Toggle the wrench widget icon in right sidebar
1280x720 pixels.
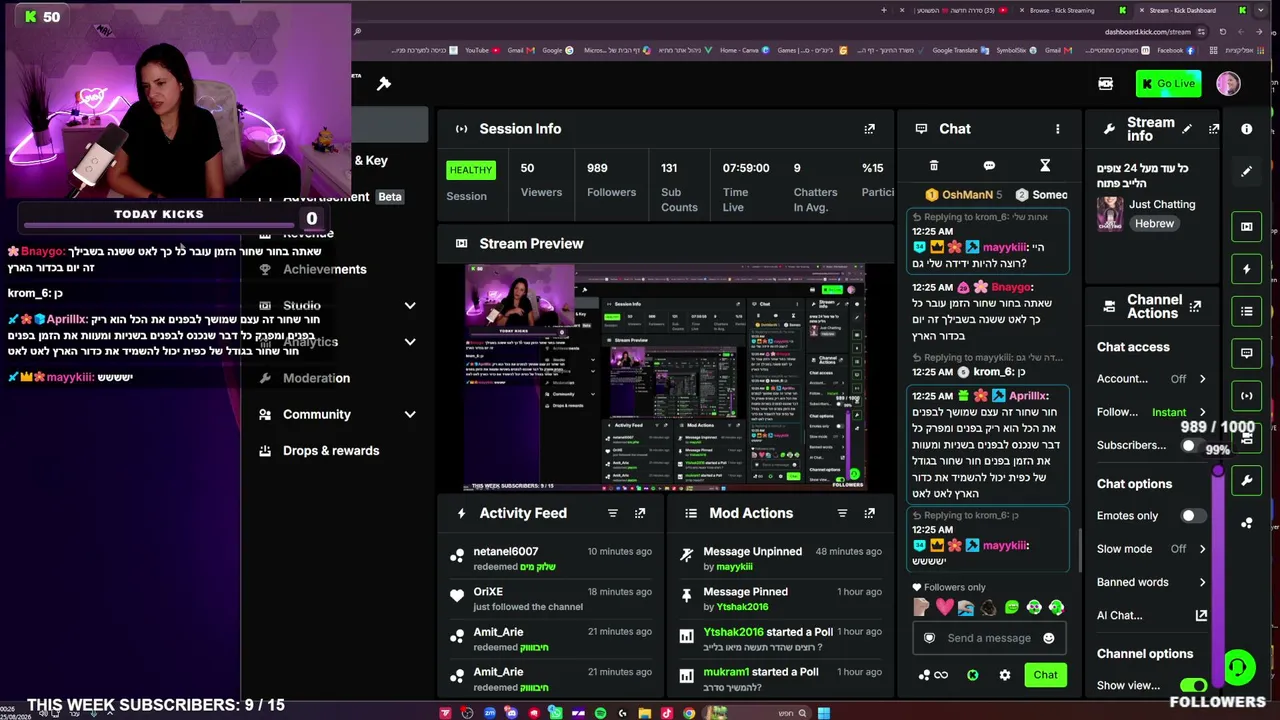[x=1246, y=481]
